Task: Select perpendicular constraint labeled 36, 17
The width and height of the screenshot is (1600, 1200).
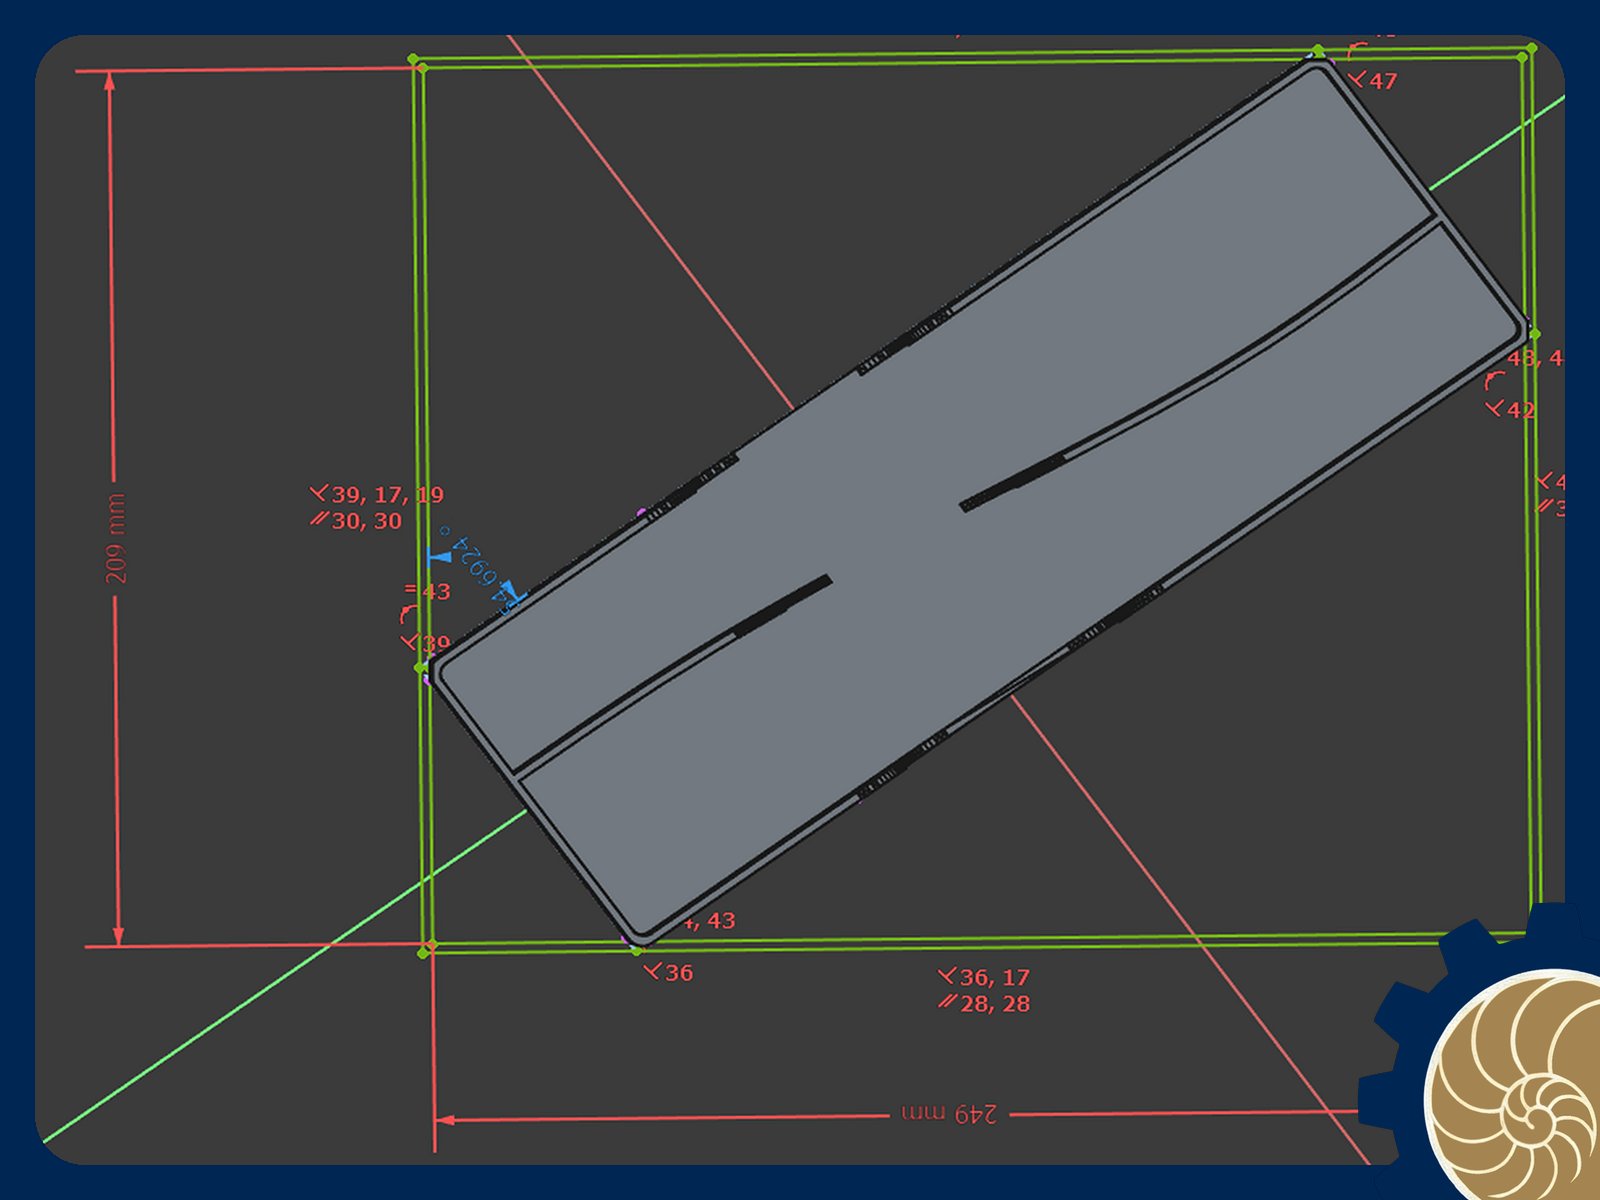Action: tap(985, 977)
